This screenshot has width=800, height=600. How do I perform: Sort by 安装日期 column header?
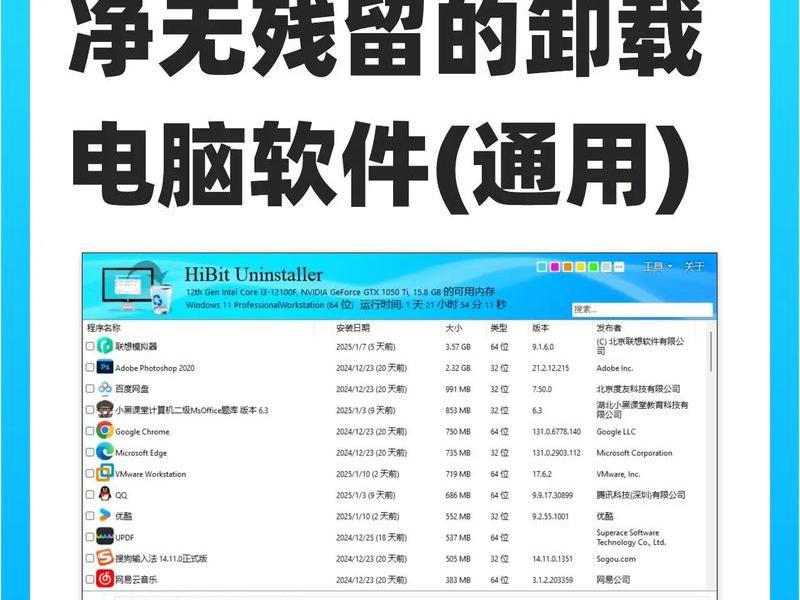coord(353,328)
